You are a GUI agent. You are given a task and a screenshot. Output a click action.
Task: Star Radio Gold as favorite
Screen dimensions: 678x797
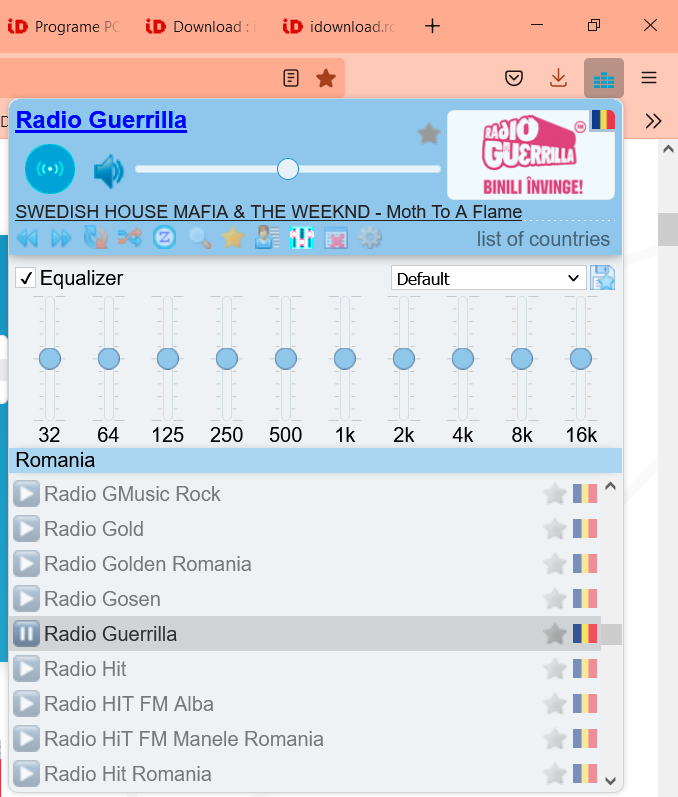(x=554, y=529)
